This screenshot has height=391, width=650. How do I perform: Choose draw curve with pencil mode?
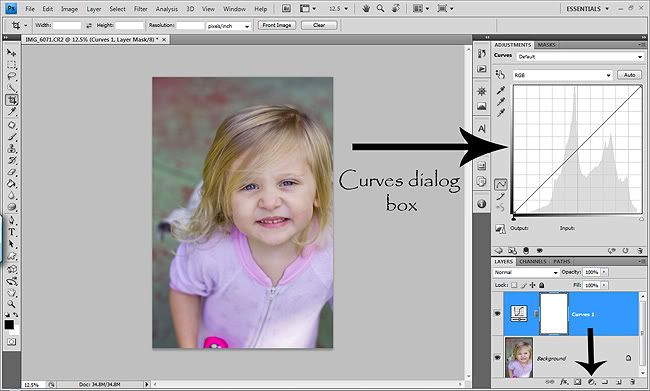click(500, 196)
